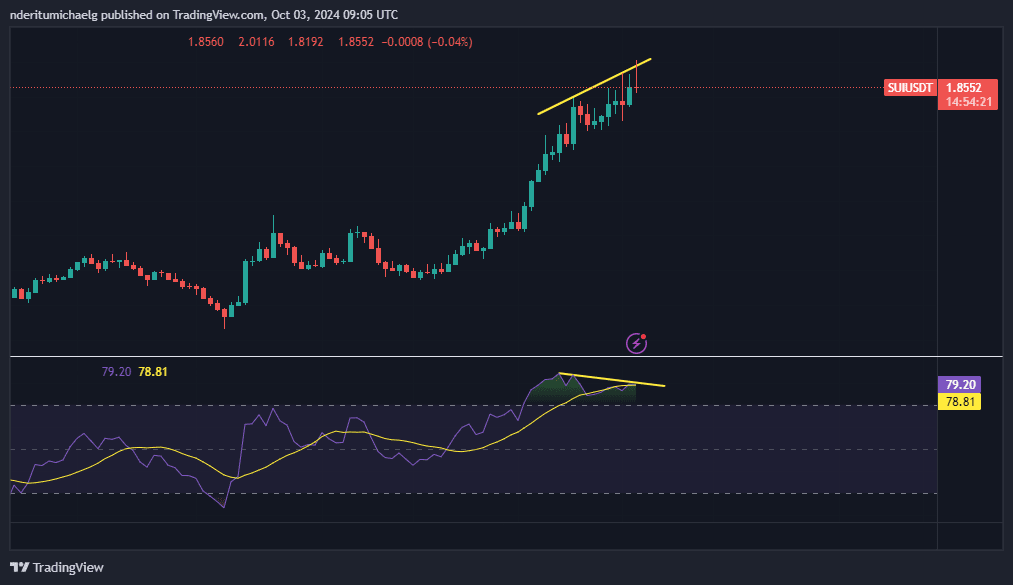Click the TradingView logo at bottom left
1013x585 pixels.
click(x=57, y=568)
